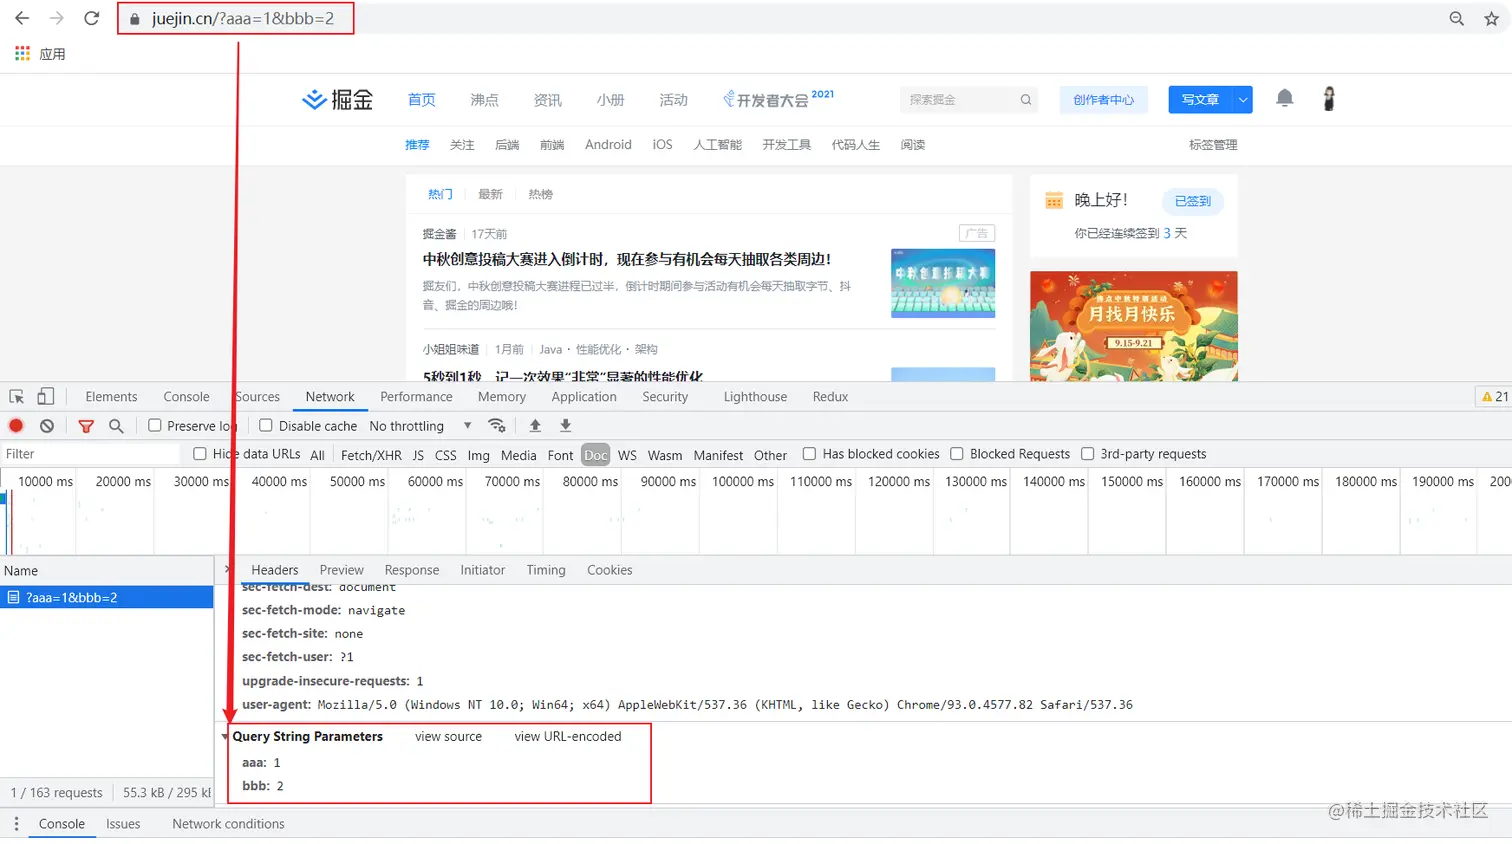Screen dimensions: 1512x844
Task: Bookmark the page with the star icon
Action: pyautogui.click(x=1491, y=19)
